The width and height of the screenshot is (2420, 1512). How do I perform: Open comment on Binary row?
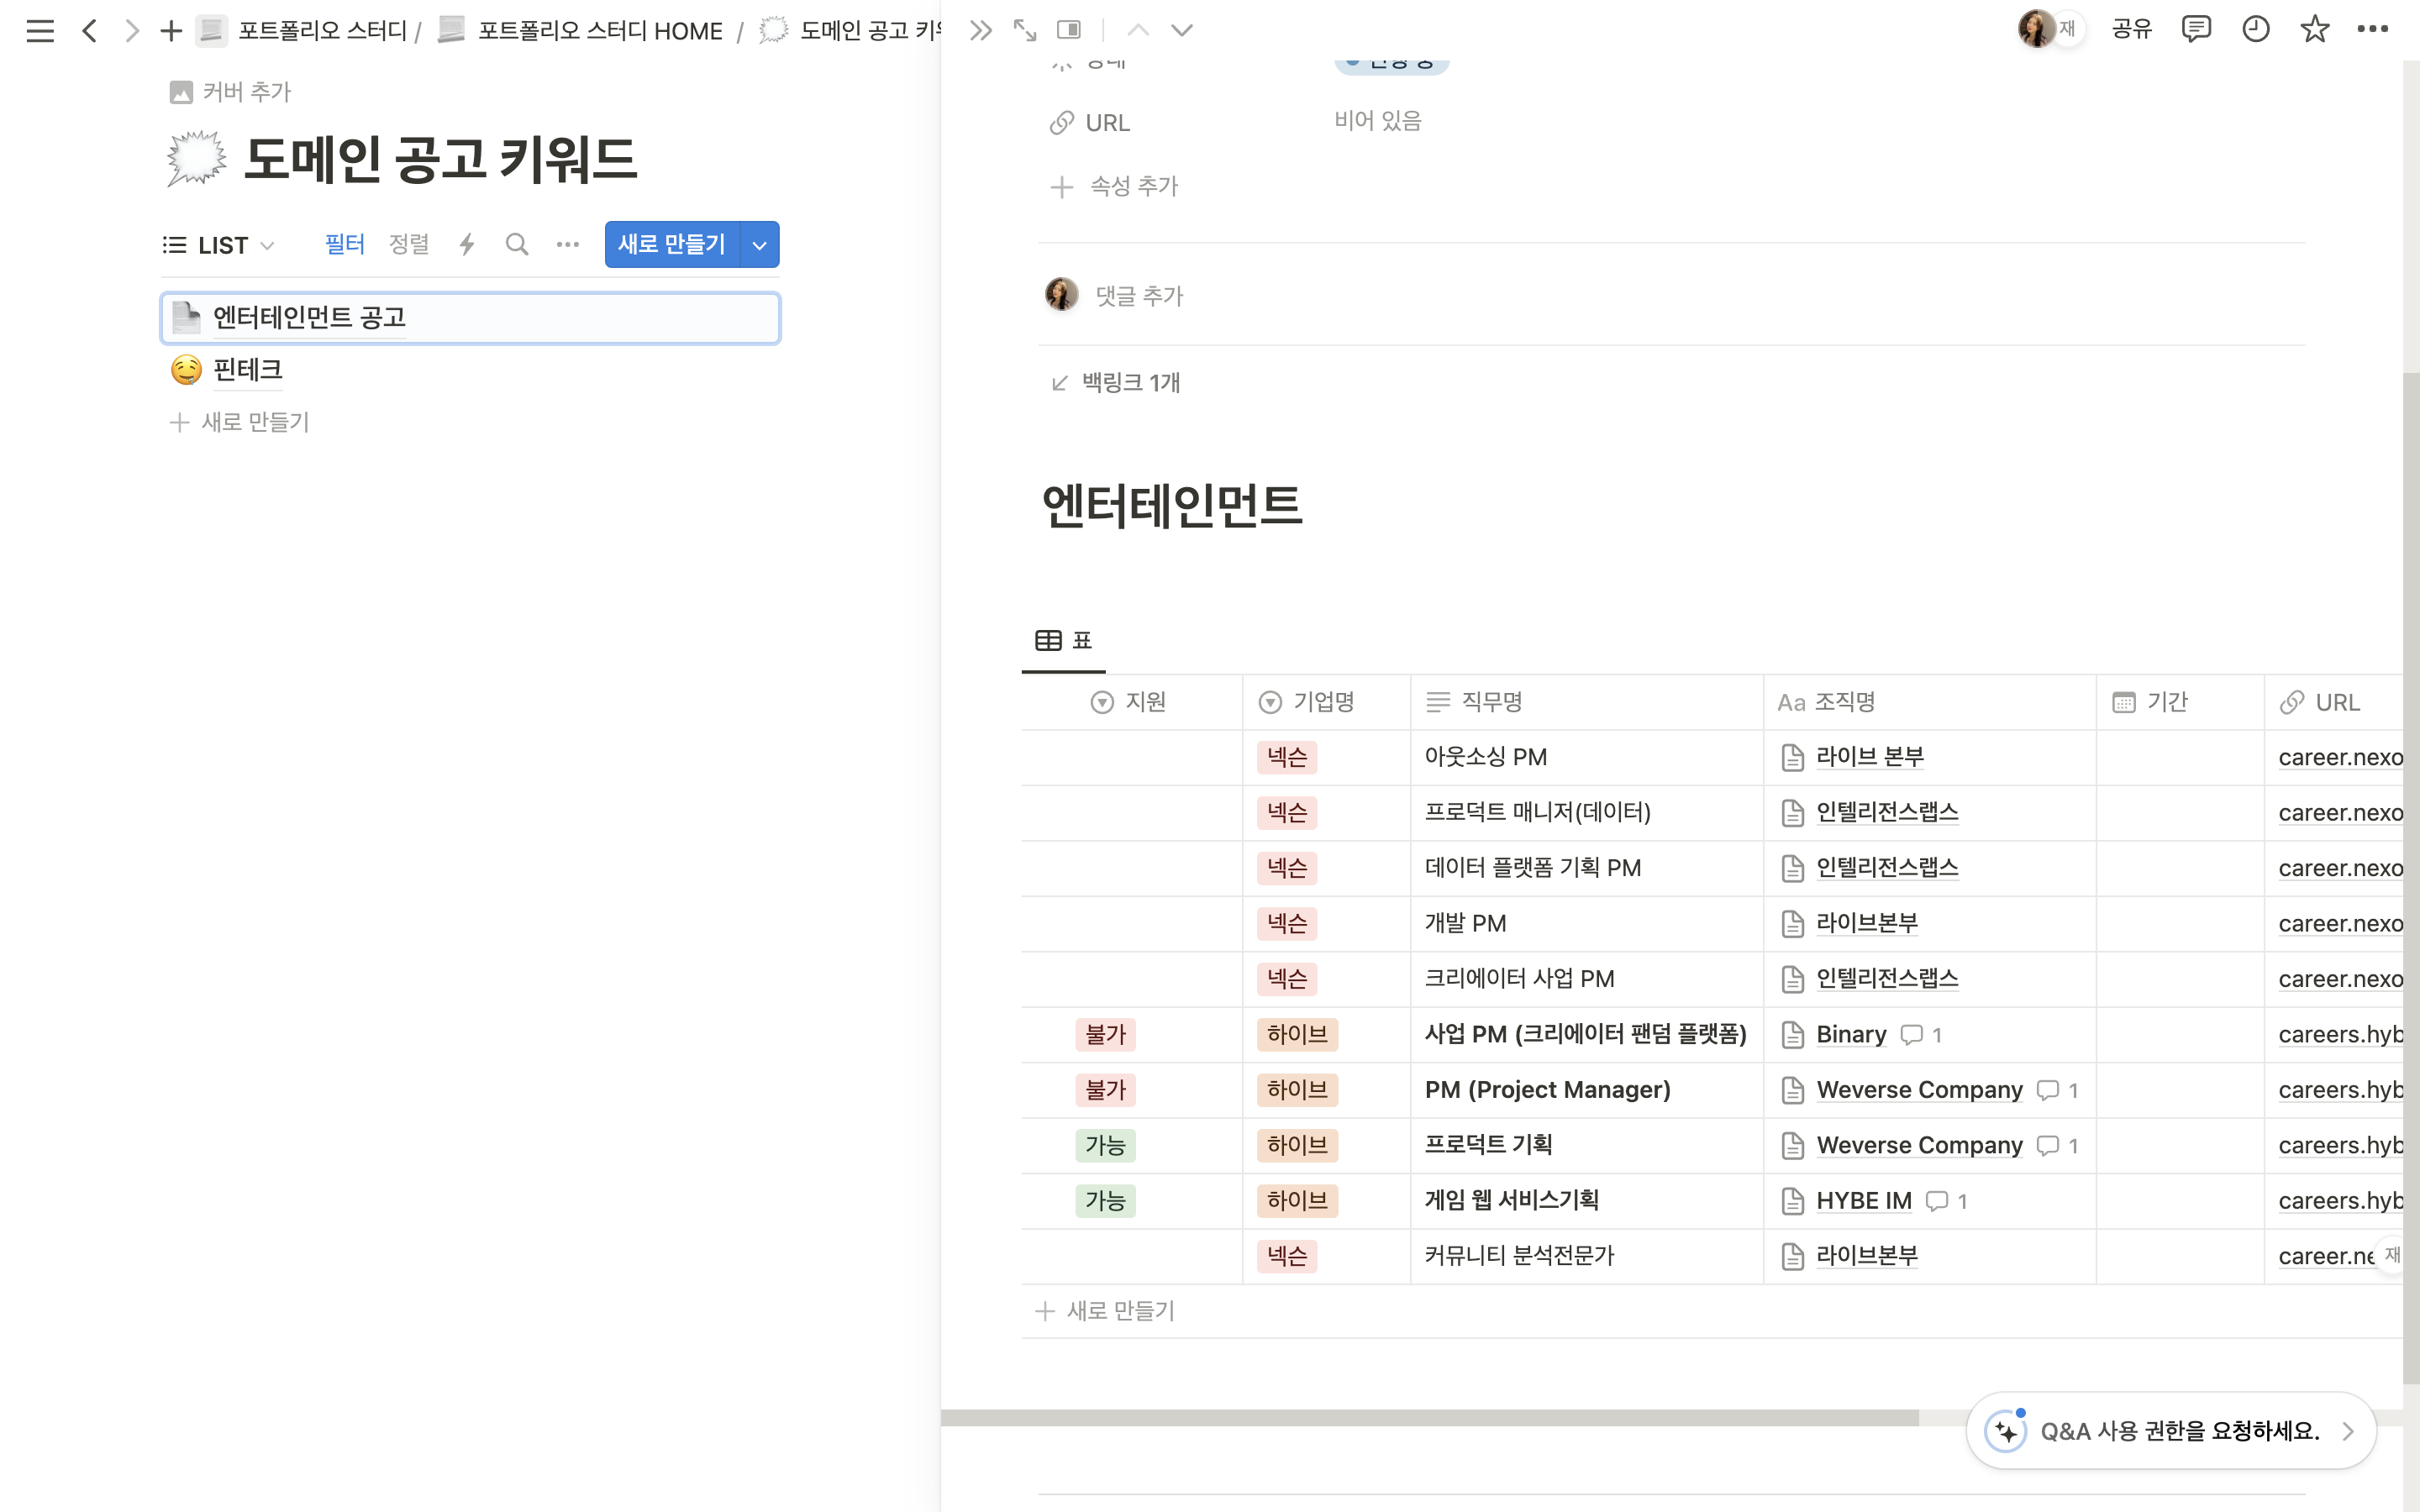tap(1921, 1035)
